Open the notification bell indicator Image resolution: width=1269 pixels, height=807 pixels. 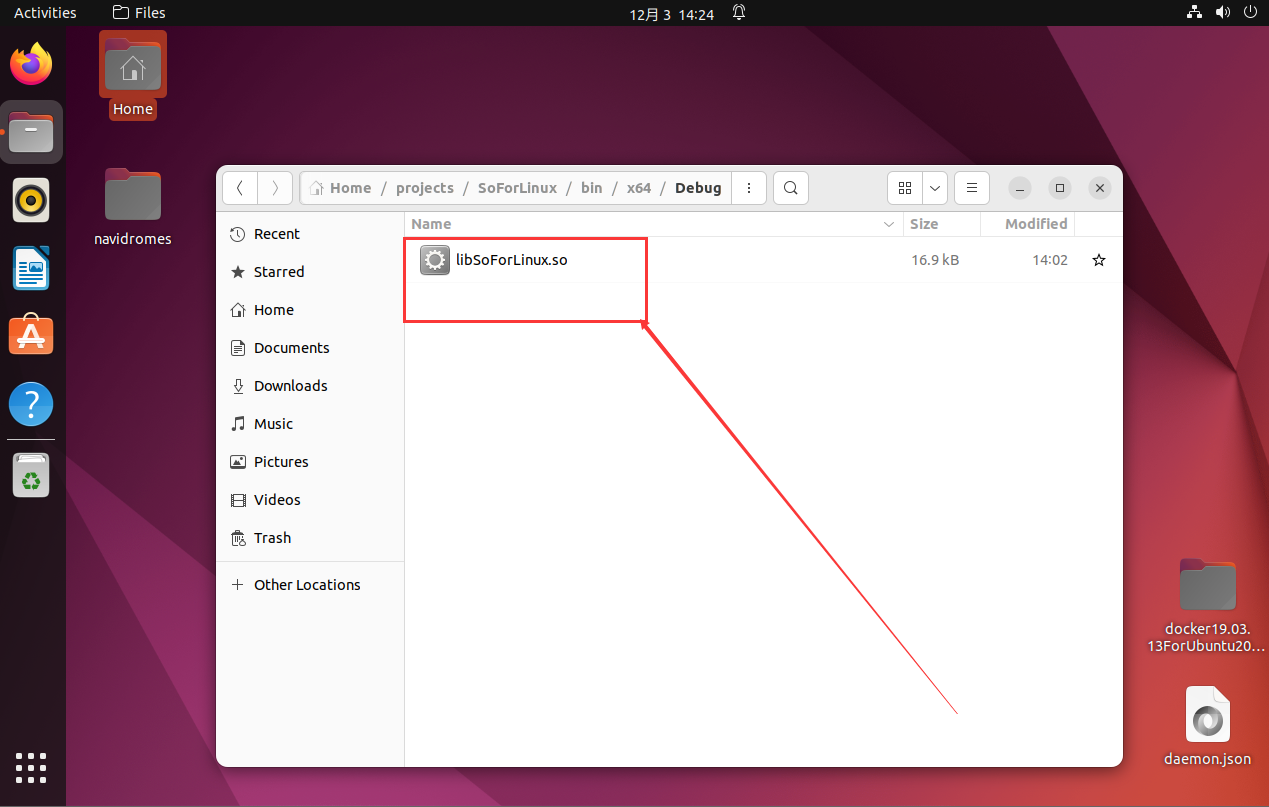click(x=739, y=13)
